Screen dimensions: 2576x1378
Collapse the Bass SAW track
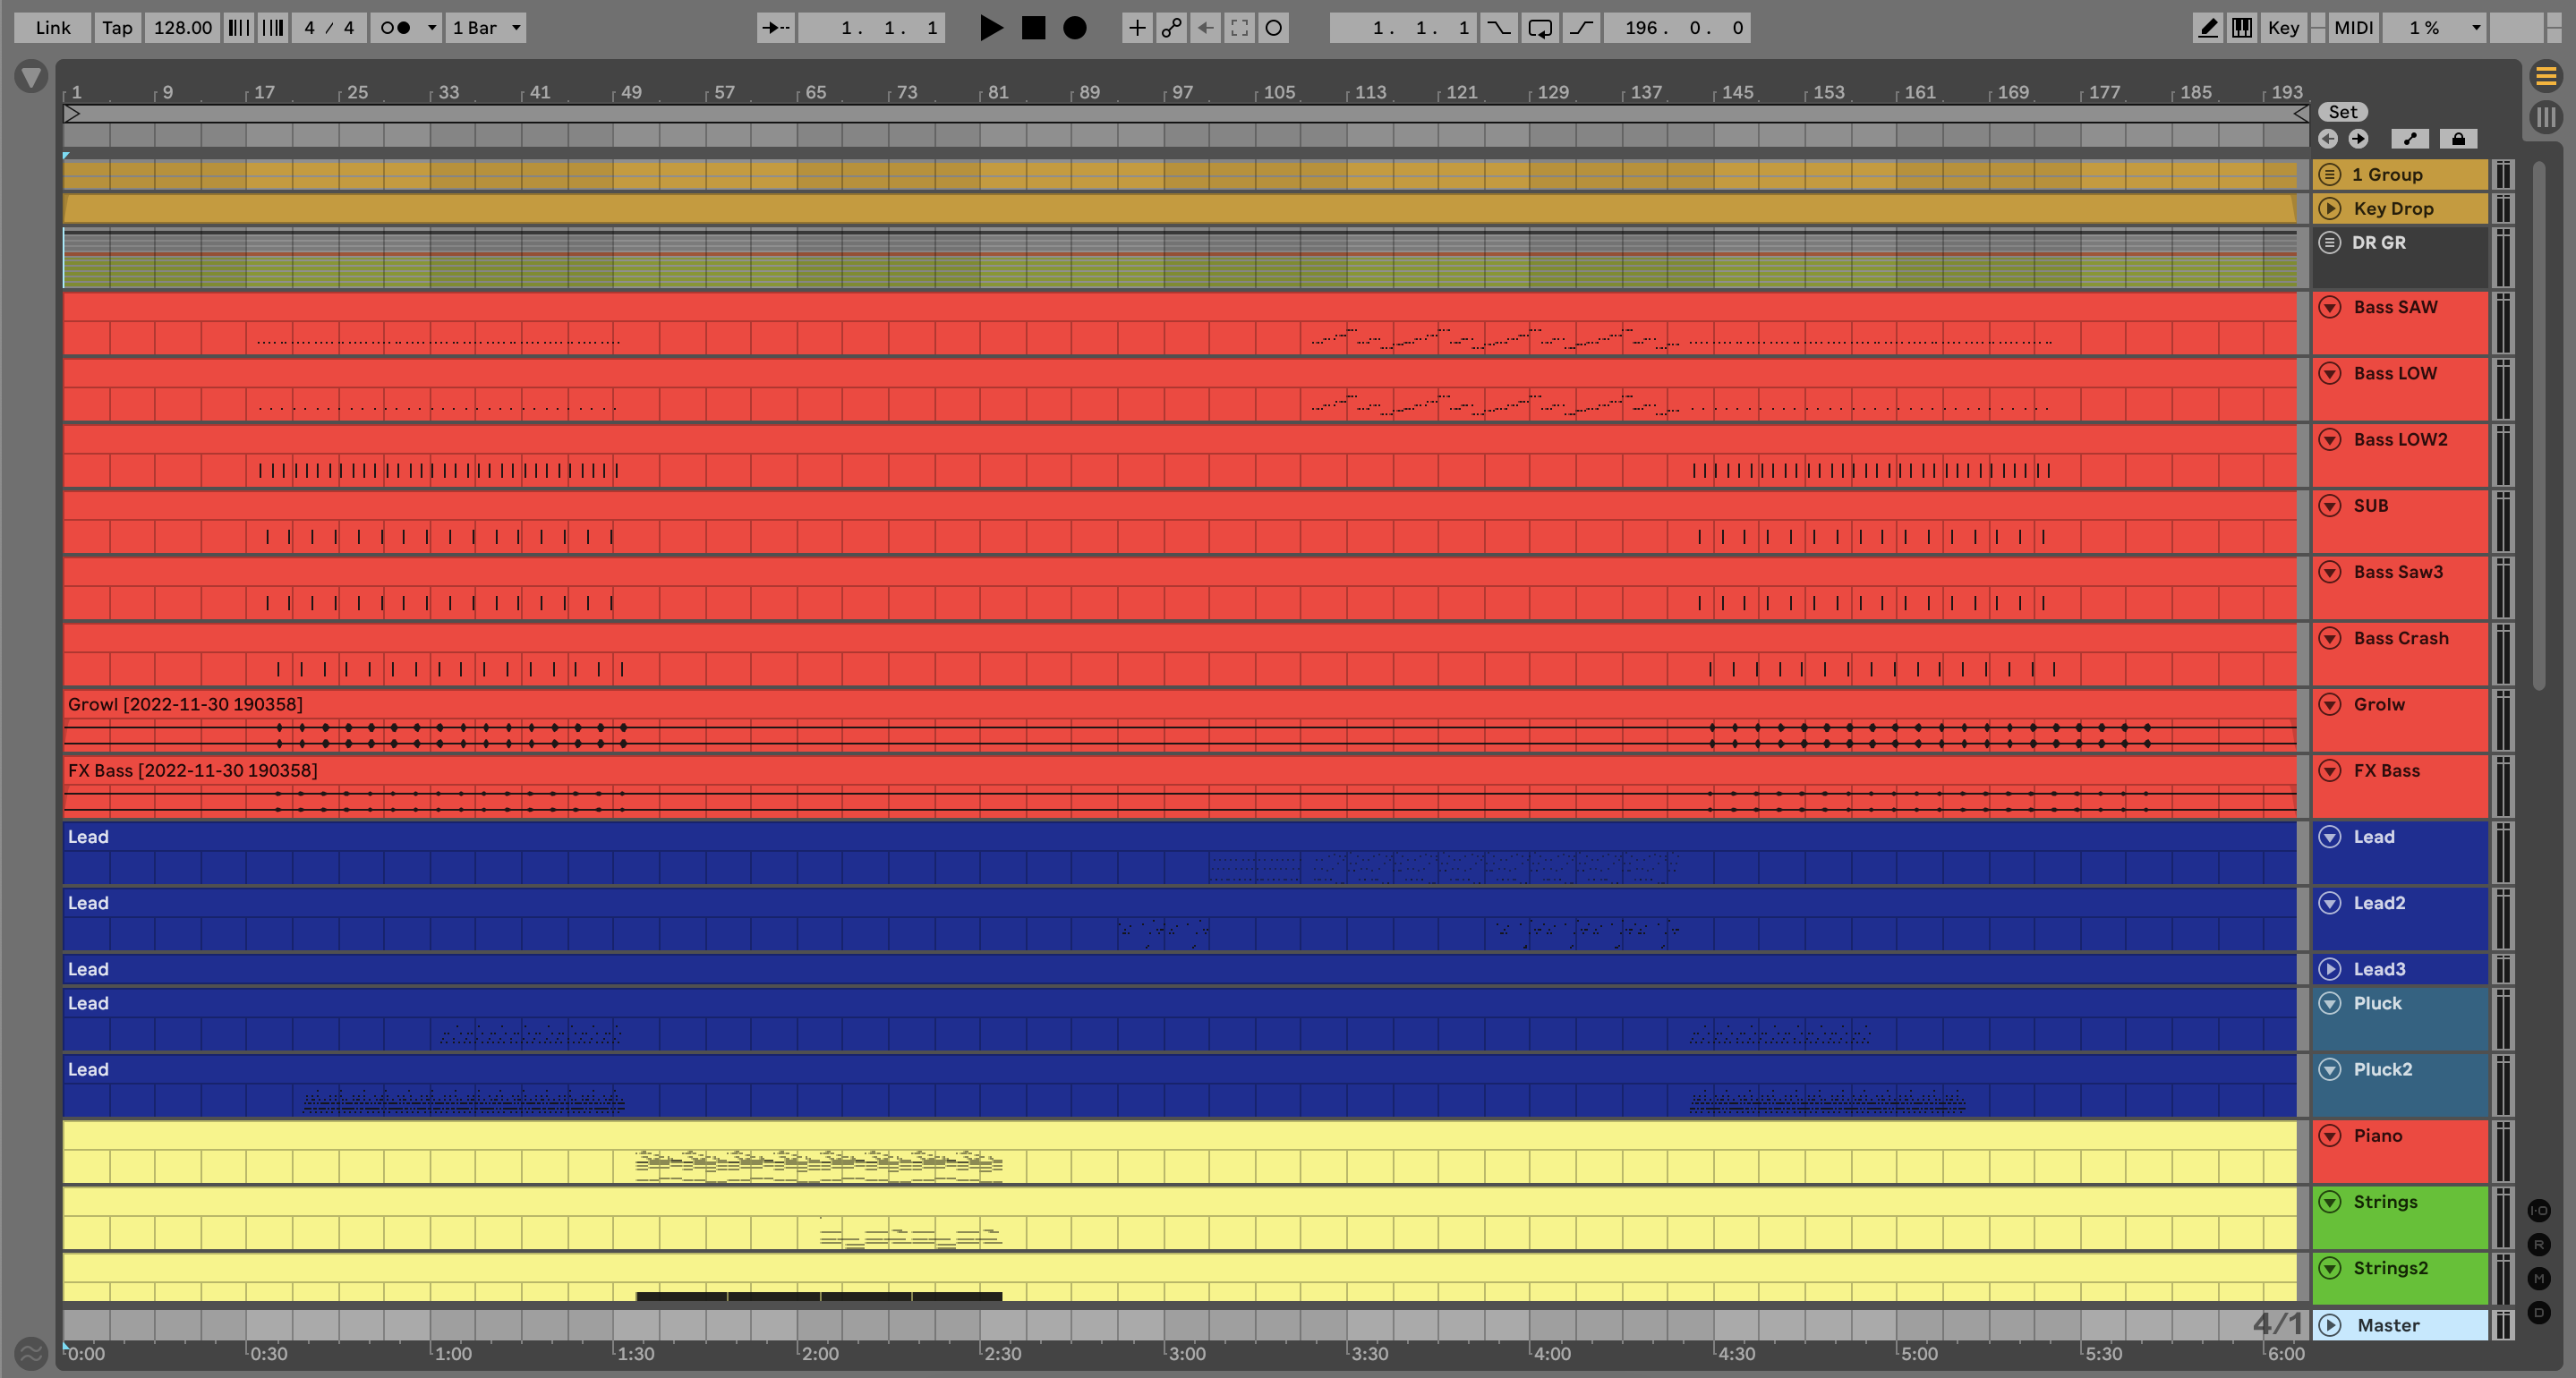[x=2330, y=307]
